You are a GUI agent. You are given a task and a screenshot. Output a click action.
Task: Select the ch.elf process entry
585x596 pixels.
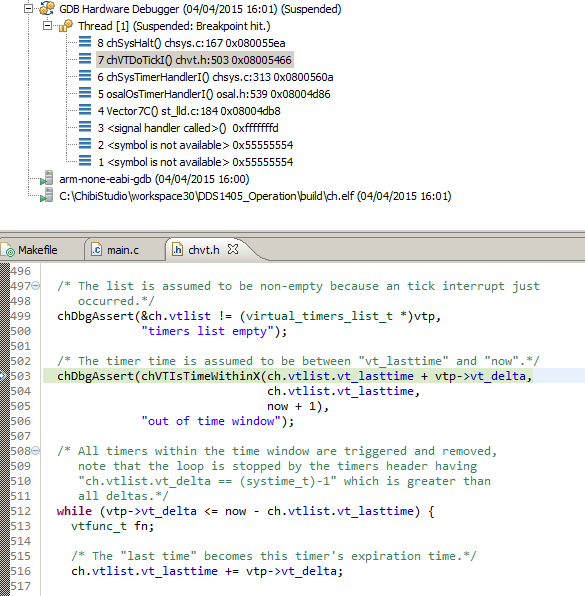point(255,196)
